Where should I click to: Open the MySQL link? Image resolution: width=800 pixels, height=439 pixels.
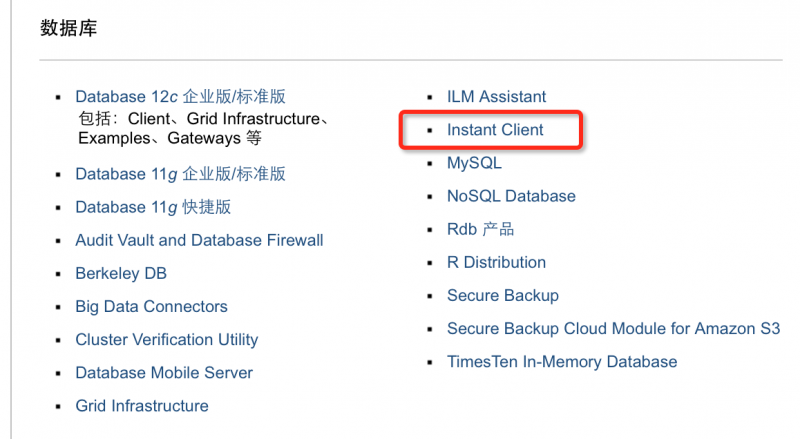point(474,163)
